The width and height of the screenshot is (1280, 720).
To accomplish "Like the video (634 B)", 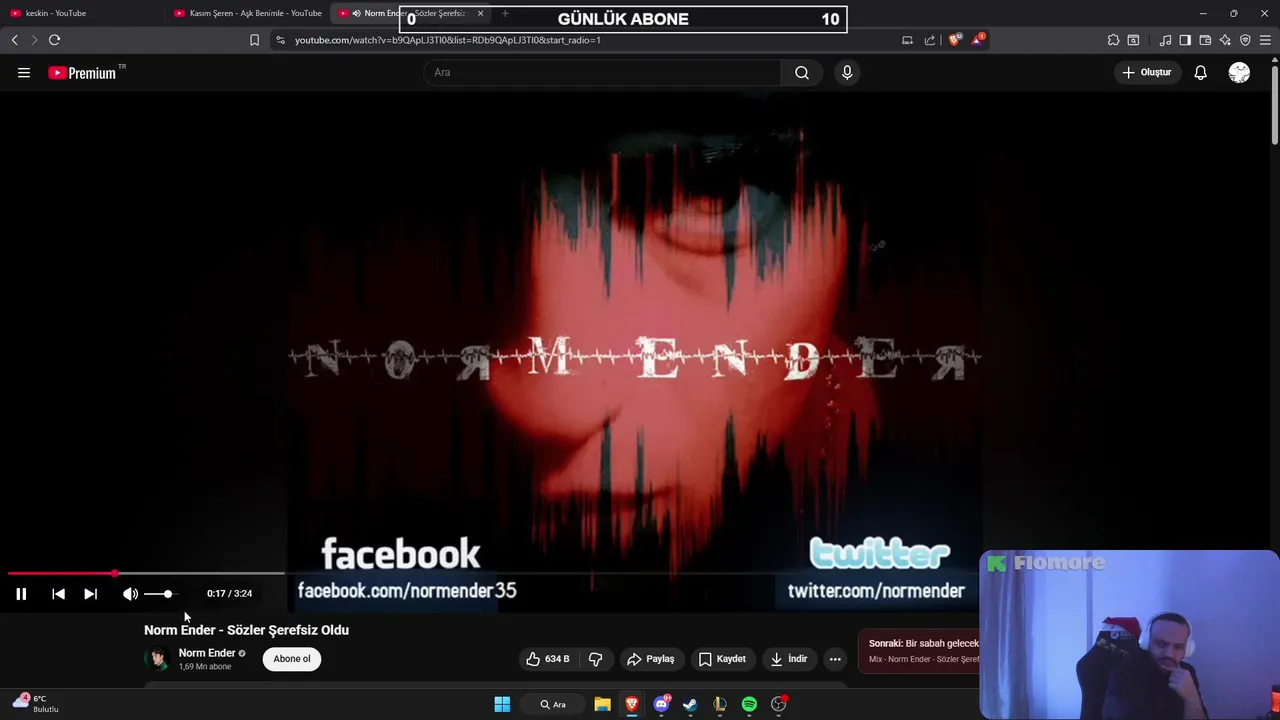I will [548, 659].
